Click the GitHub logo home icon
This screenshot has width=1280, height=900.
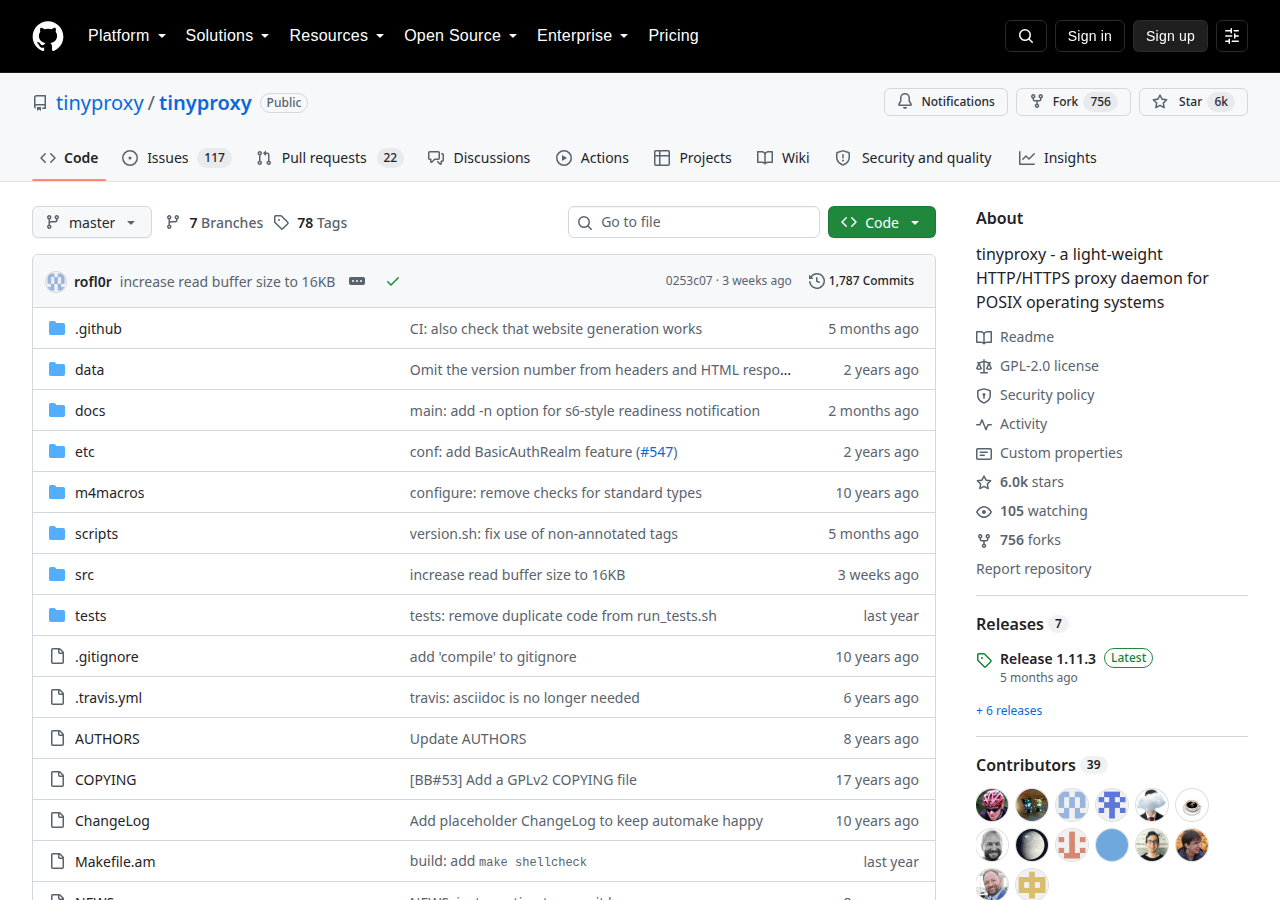(48, 36)
